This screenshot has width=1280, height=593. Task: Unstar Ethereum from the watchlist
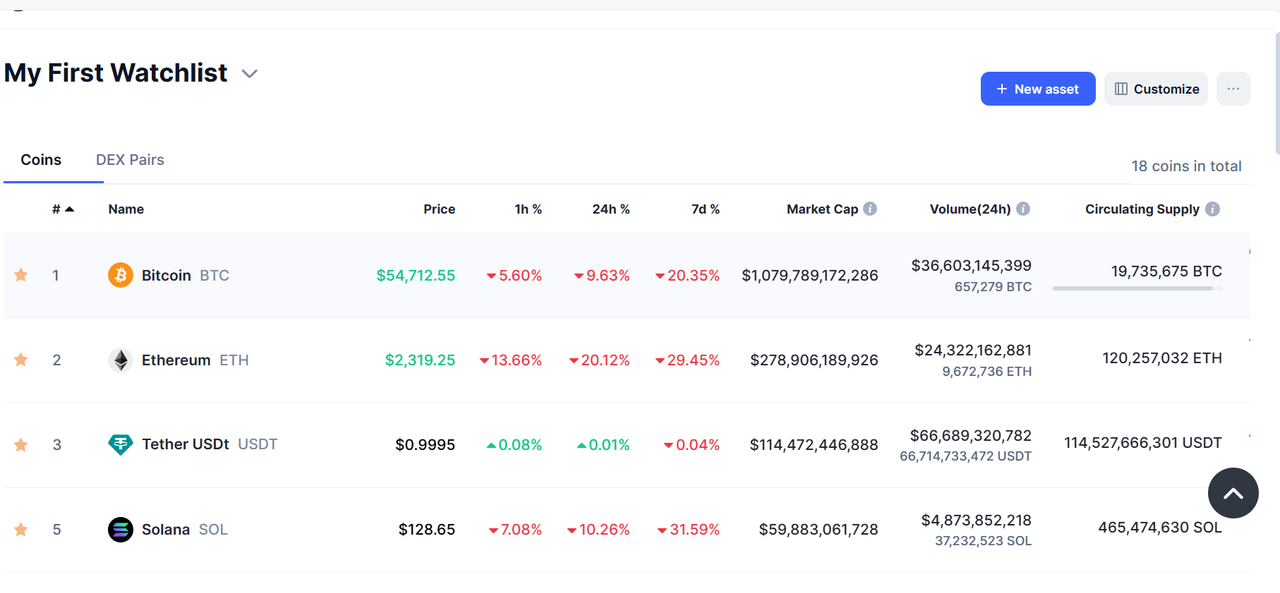click(21, 360)
